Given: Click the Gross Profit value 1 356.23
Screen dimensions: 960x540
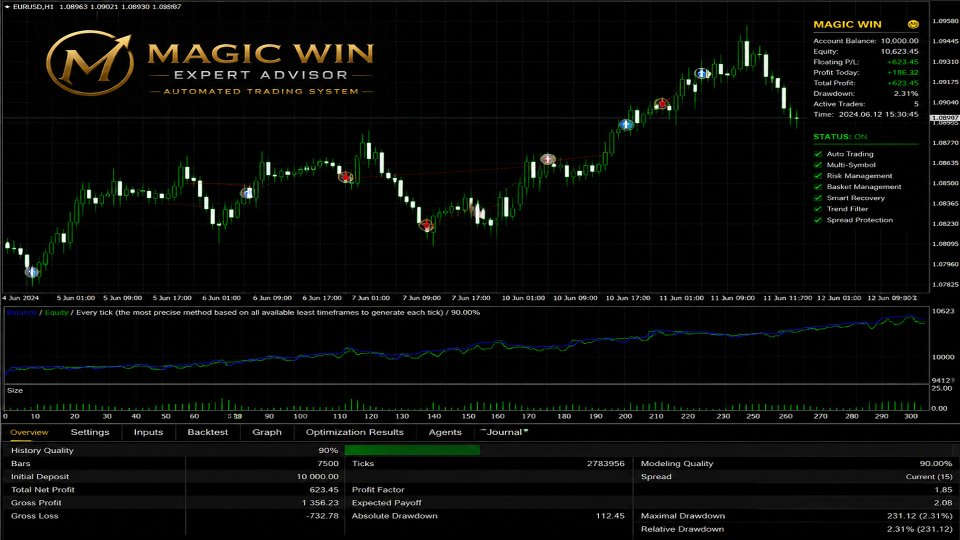Looking at the screenshot, I should click(x=320, y=503).
